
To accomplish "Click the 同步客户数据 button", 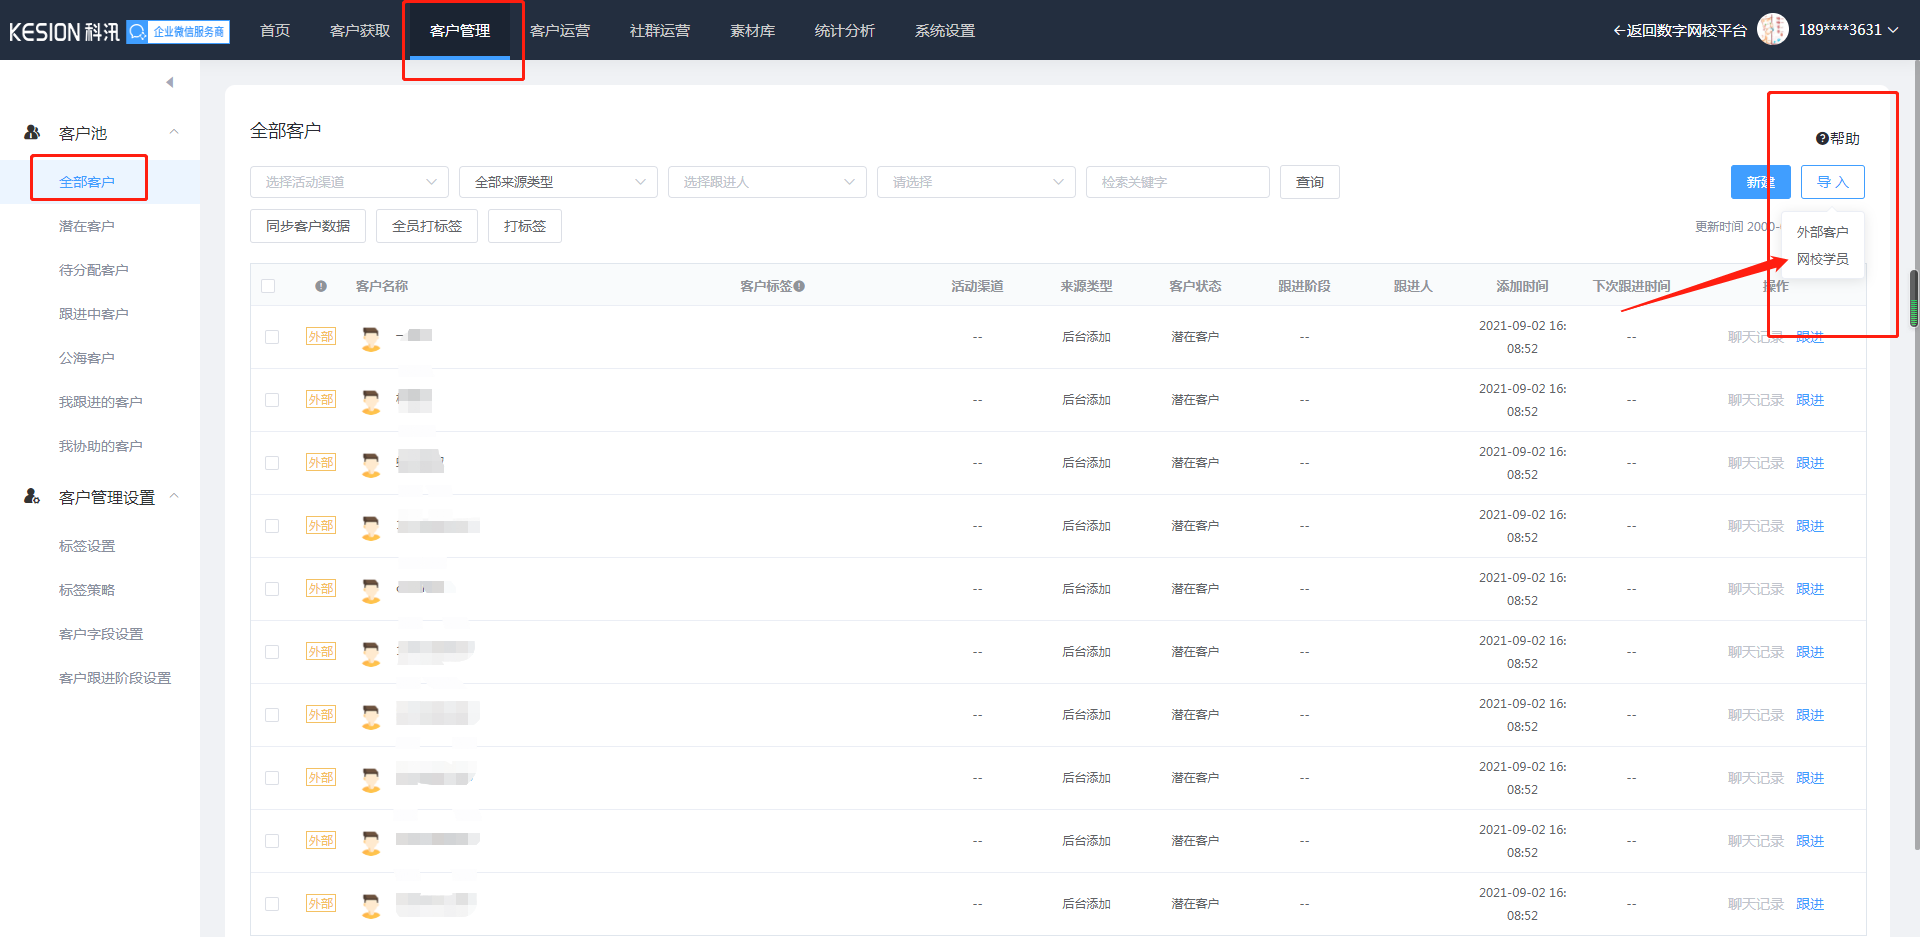I will tap(308, 226).
